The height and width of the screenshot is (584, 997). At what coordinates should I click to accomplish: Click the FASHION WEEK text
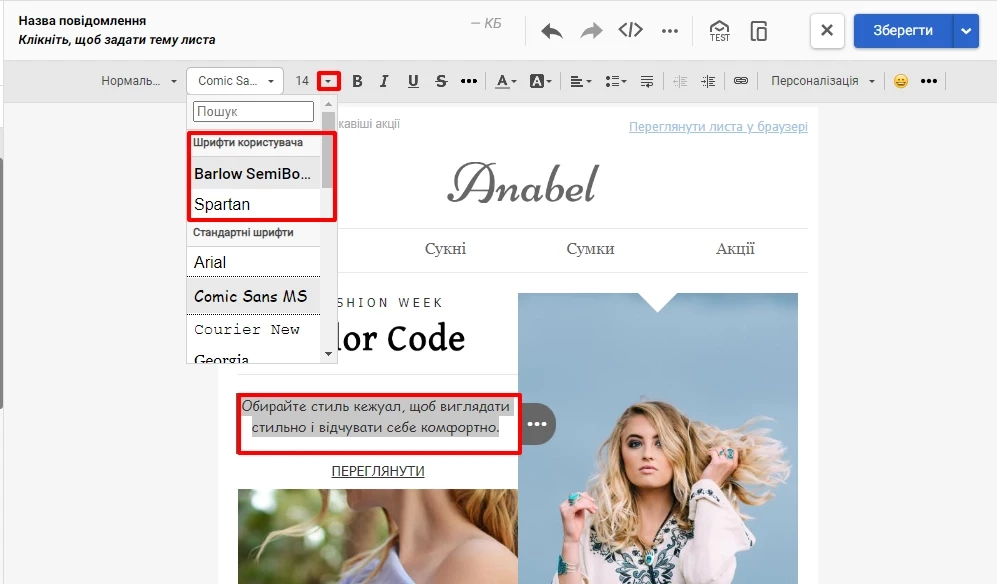[x=390, y=303]
